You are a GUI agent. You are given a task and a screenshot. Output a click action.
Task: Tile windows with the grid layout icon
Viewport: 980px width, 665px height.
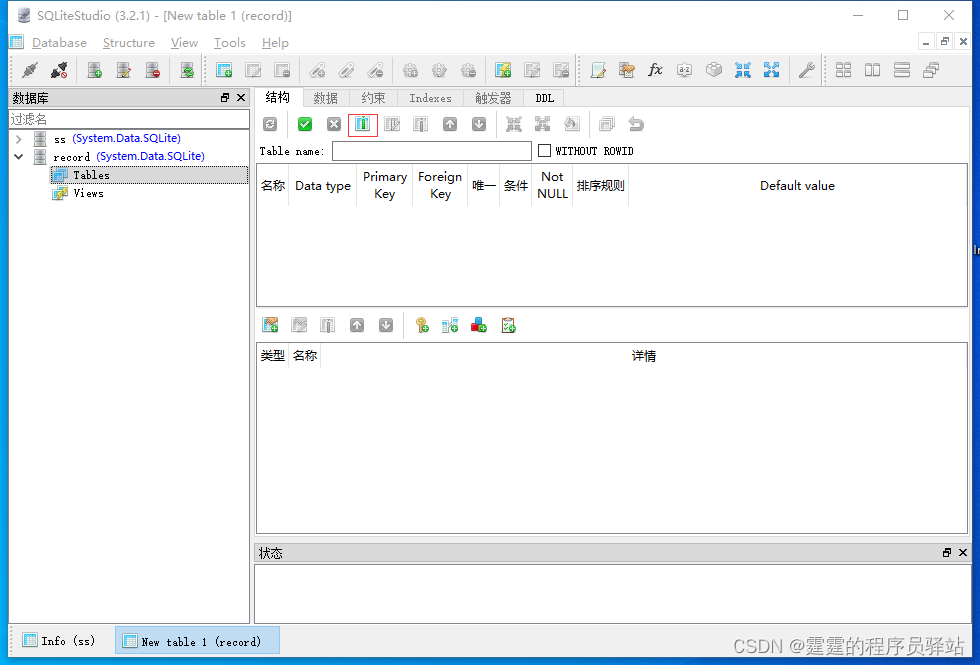click(x=844, y=70)
